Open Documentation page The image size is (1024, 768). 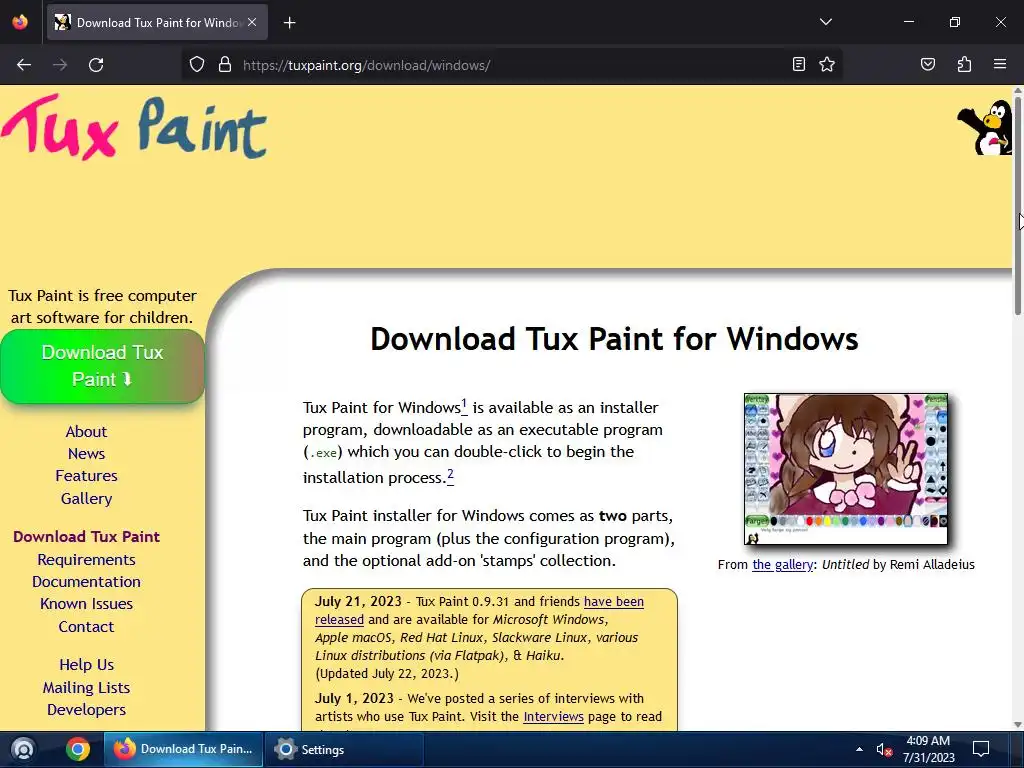coord(86,582)
